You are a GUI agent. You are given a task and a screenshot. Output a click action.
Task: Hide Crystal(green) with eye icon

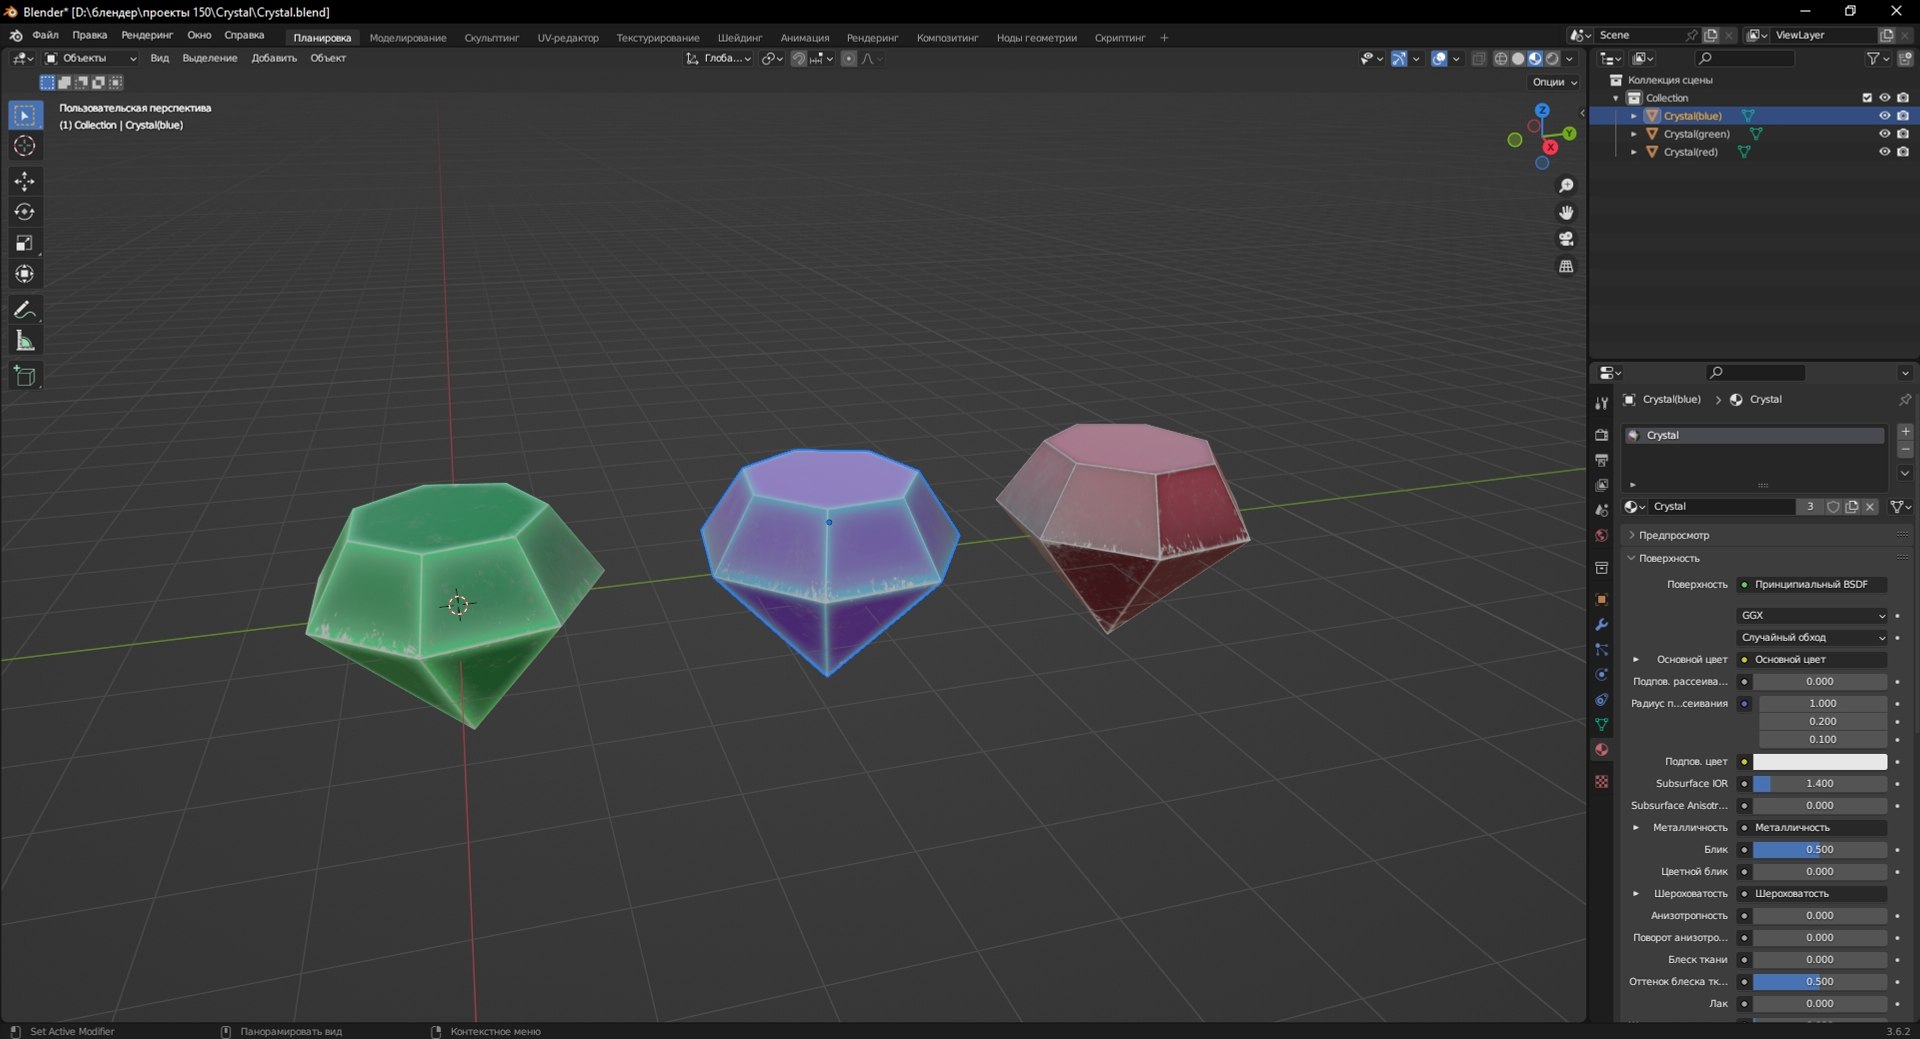coord(1884,134)
